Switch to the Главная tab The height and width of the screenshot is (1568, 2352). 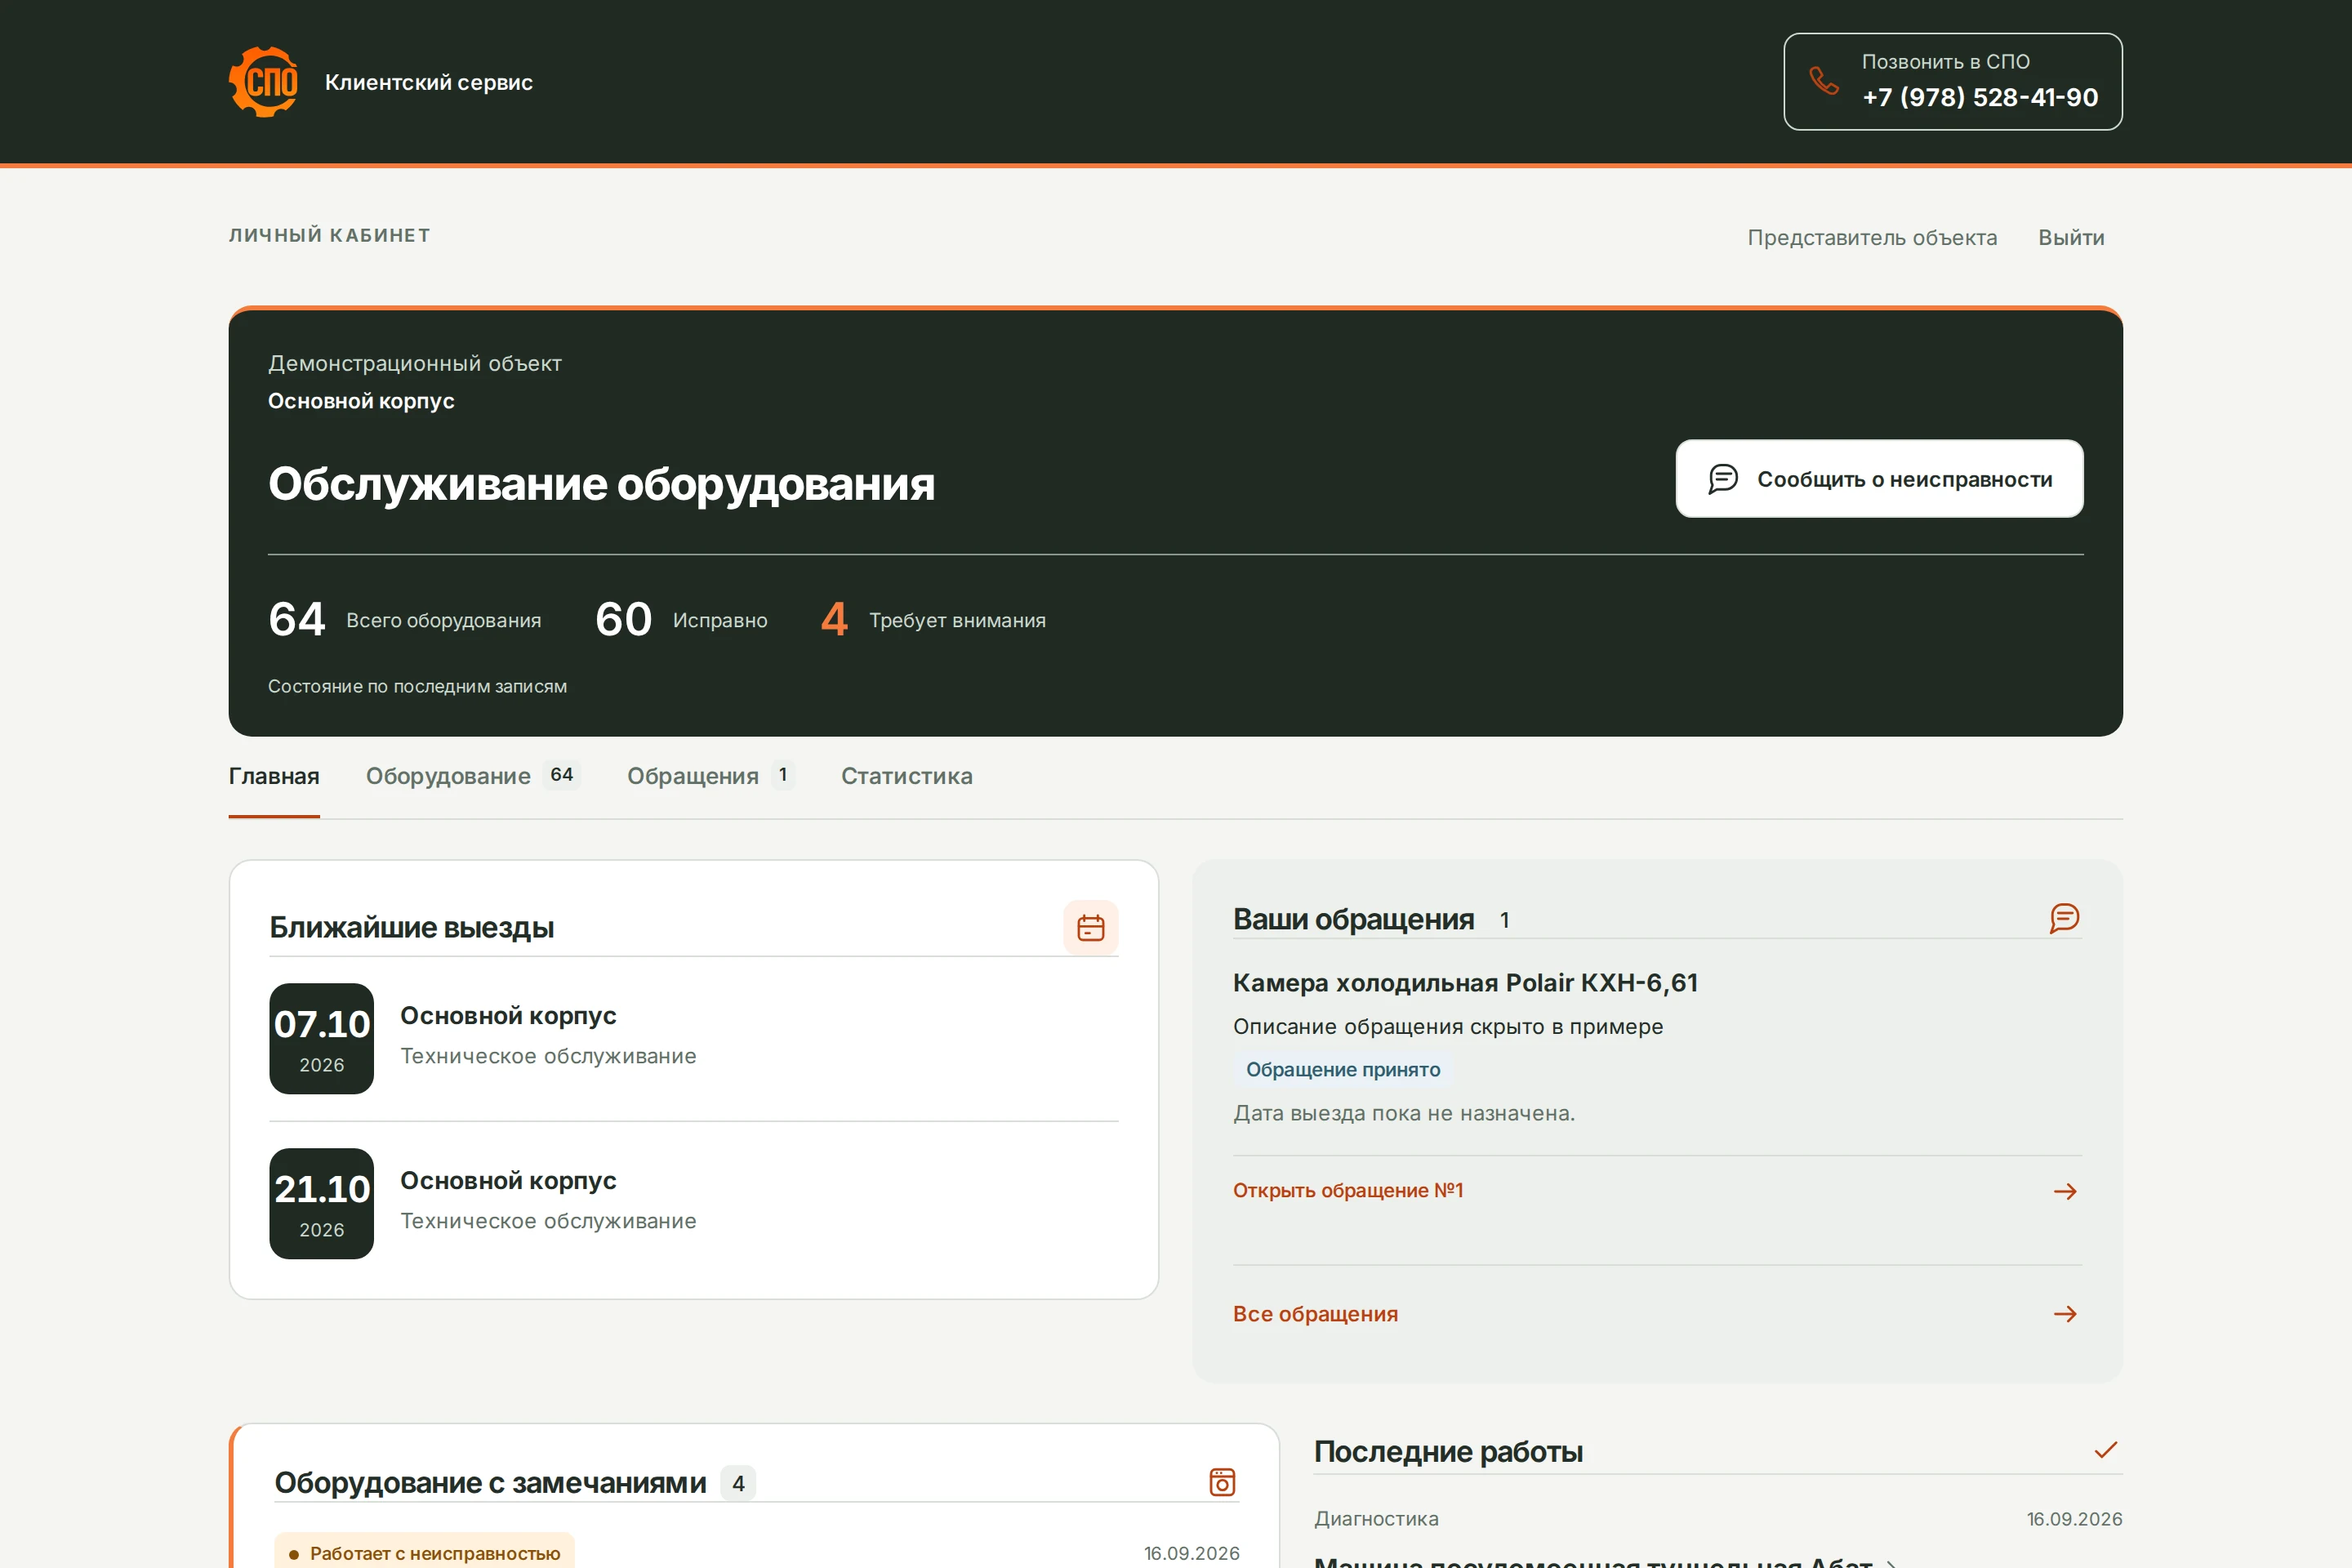pyautogui.click(x=274, y=776)
